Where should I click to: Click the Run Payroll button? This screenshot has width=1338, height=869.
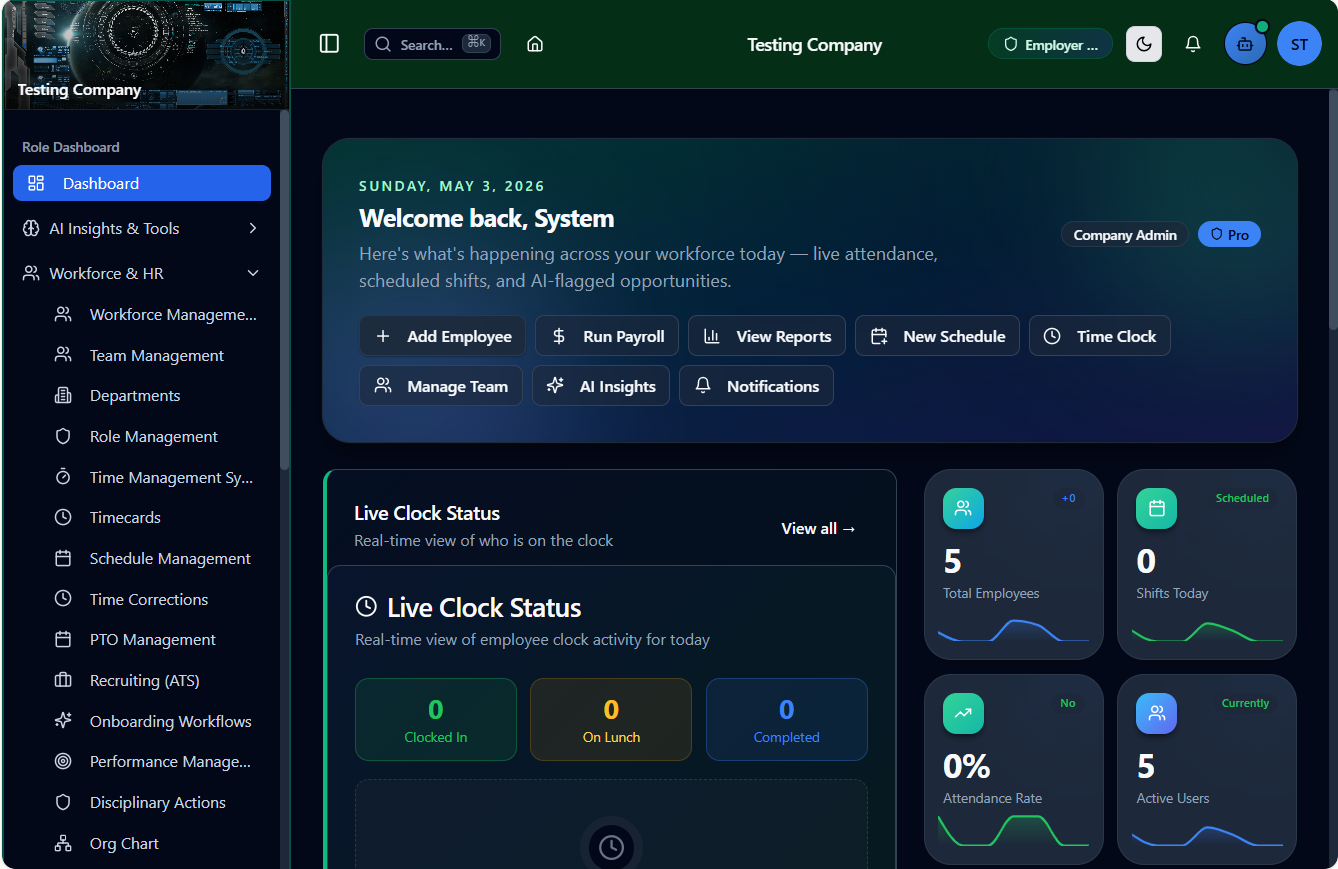[x=607, y=336]
